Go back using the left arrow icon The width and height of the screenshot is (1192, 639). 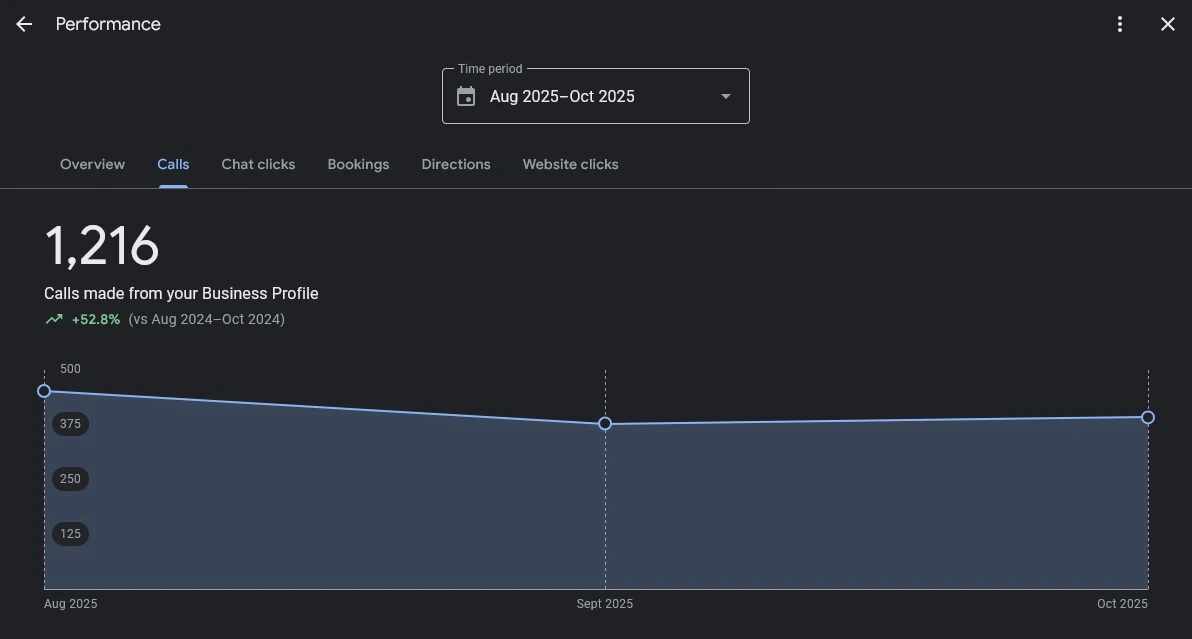(24, 24)
